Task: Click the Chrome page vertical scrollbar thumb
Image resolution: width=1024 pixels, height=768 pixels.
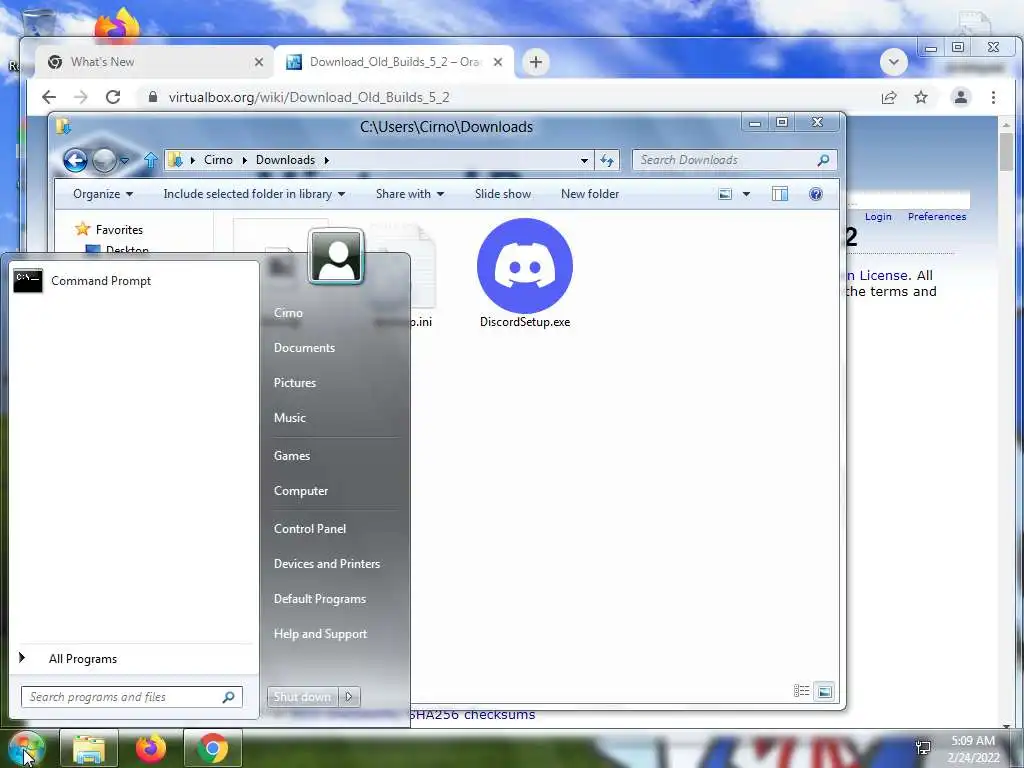Action: pos(1006,152)
